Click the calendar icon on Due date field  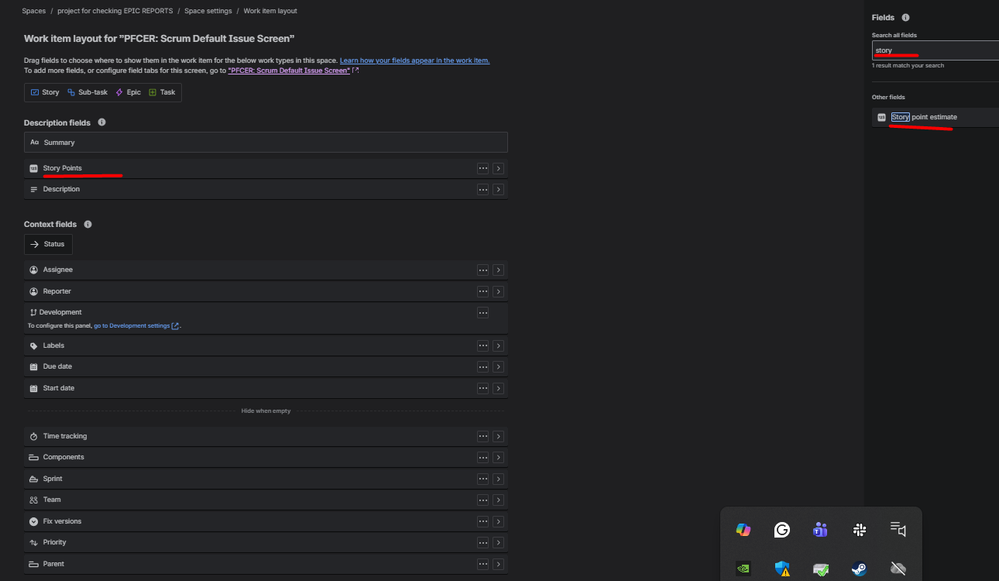(34, 366)
